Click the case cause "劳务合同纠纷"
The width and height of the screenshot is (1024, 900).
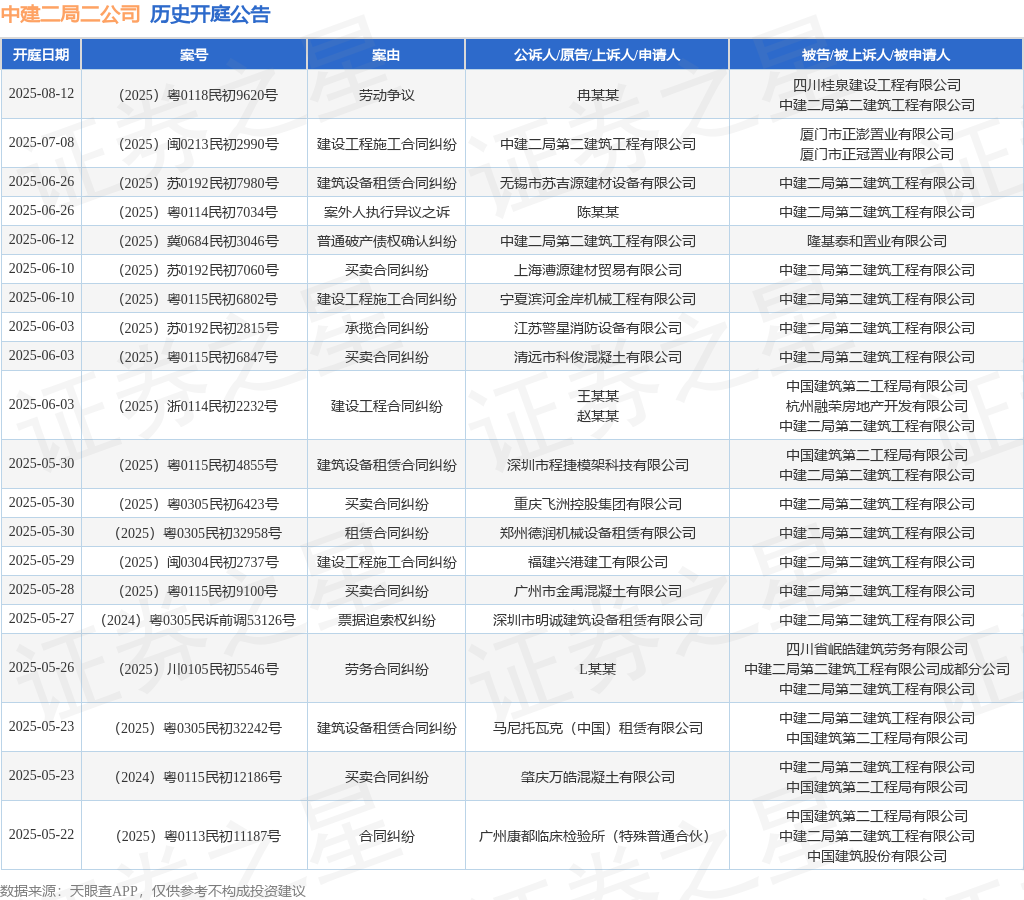[x=387, y=669]
